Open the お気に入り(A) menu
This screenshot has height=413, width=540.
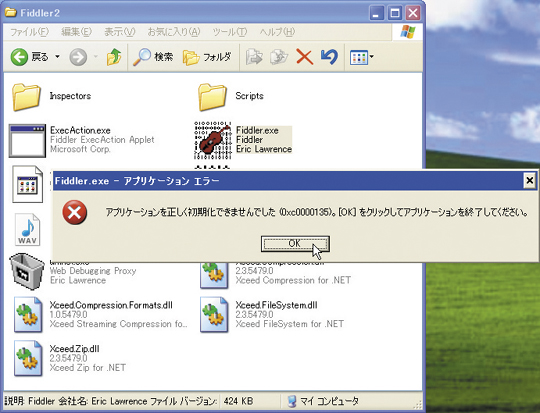pos(174,32)
